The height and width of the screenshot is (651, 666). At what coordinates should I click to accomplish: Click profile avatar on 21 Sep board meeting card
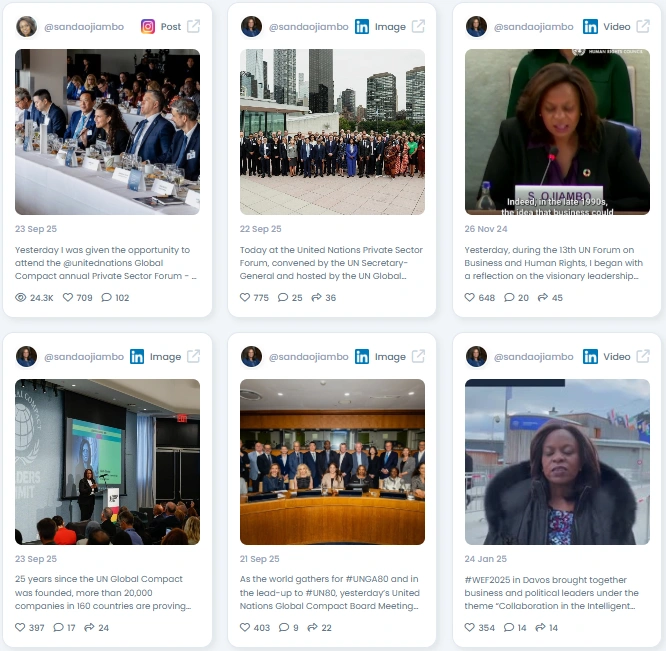coord(251,357)
